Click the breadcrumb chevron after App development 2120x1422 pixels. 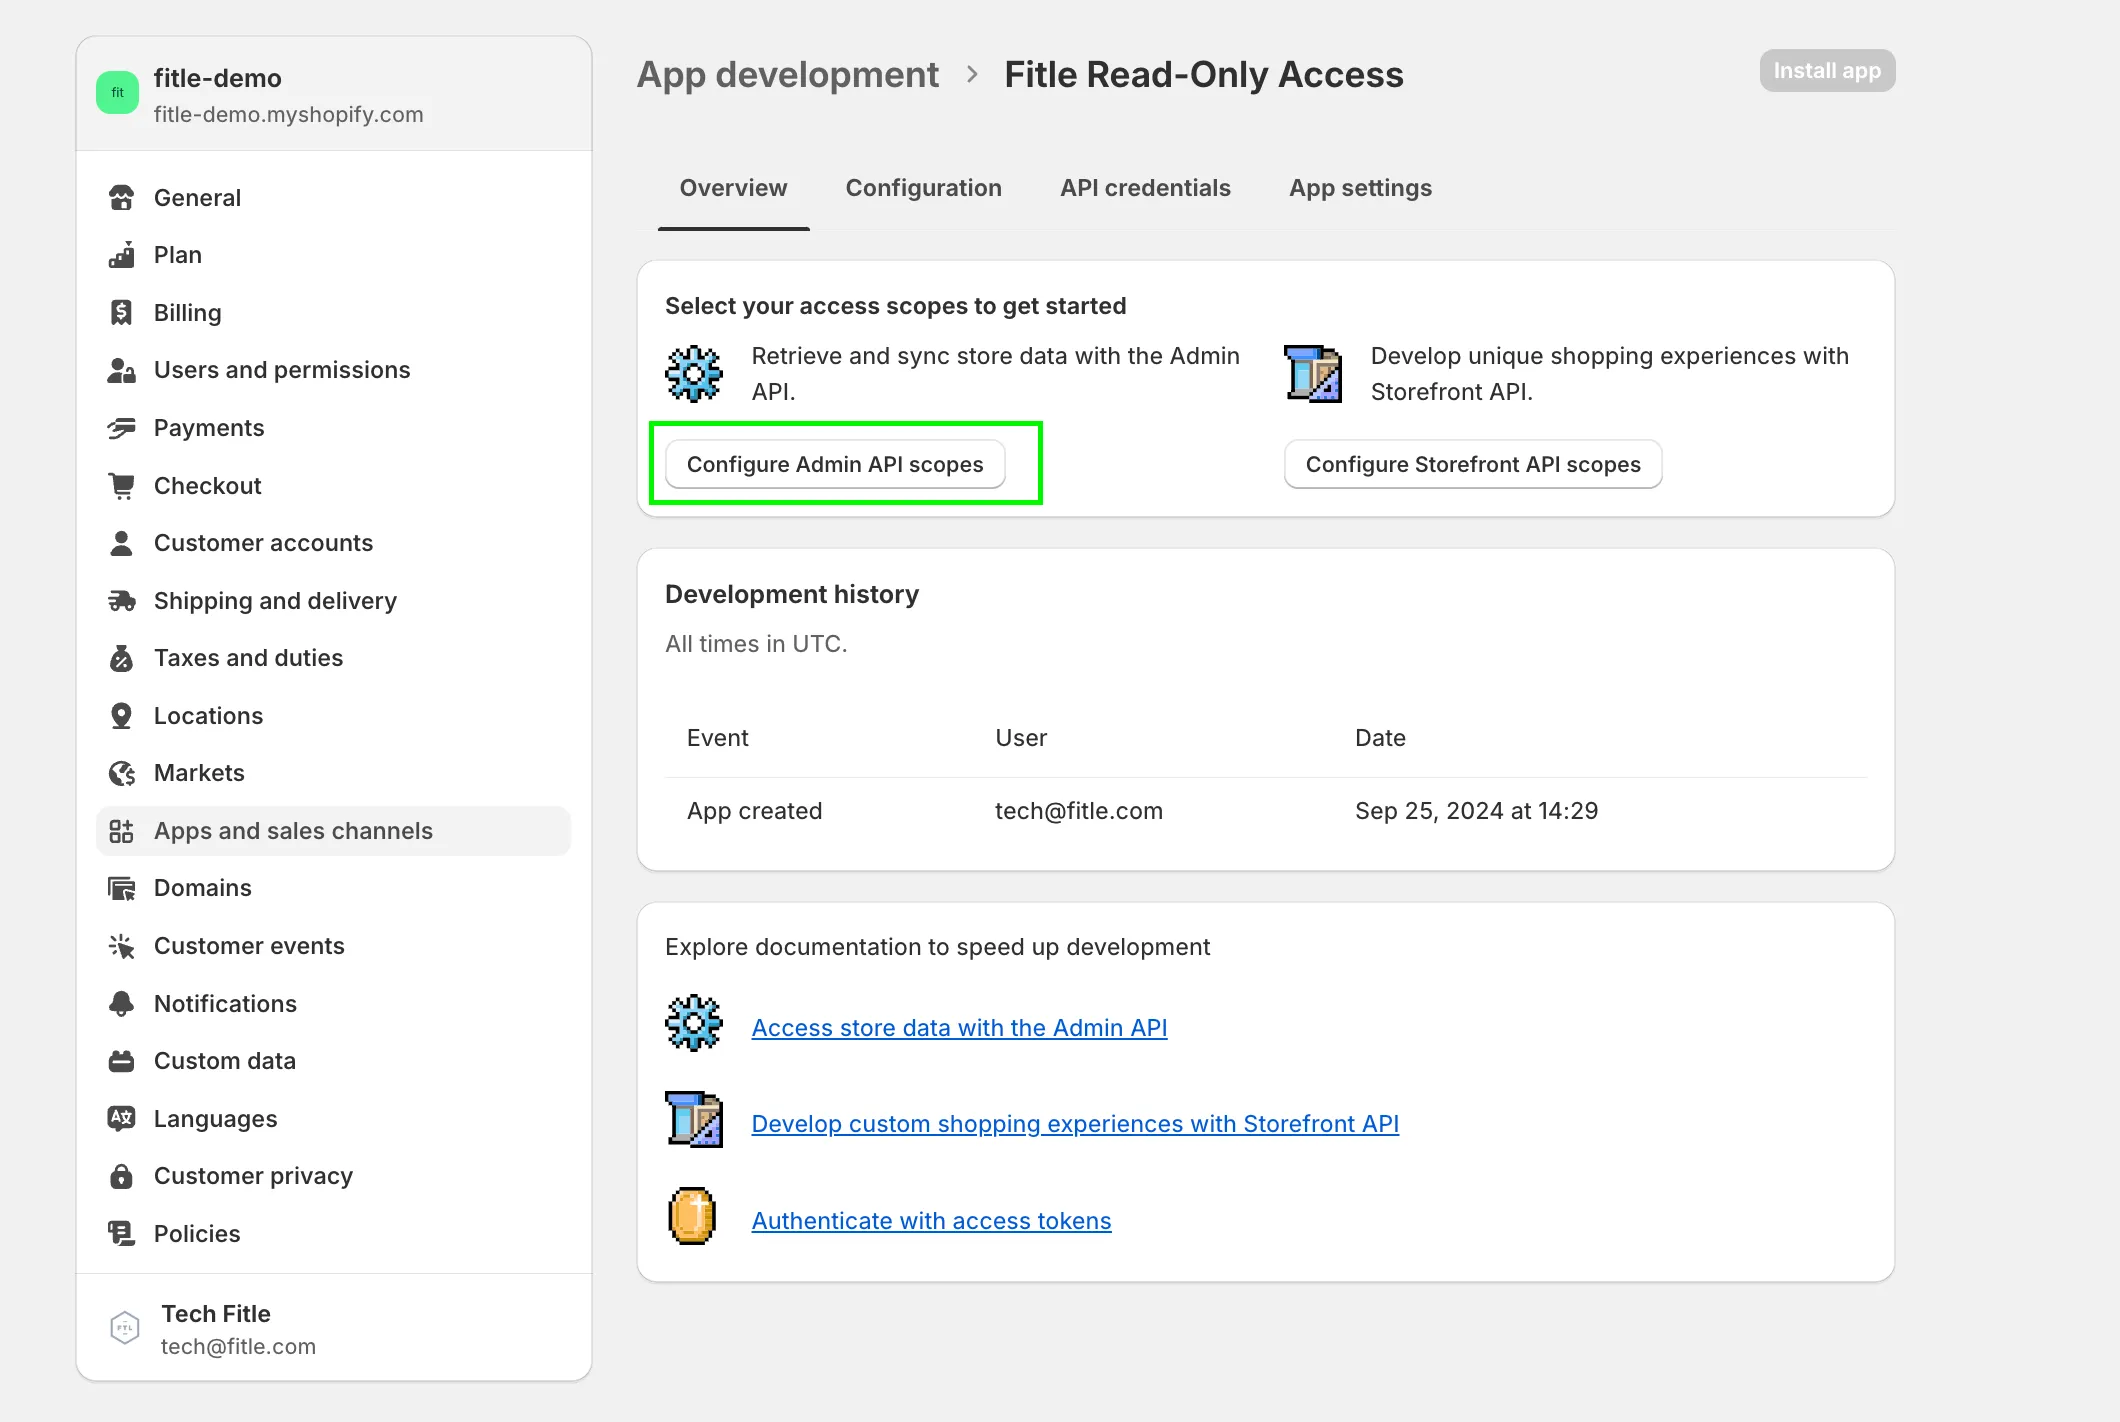click(x=972, y=75)
